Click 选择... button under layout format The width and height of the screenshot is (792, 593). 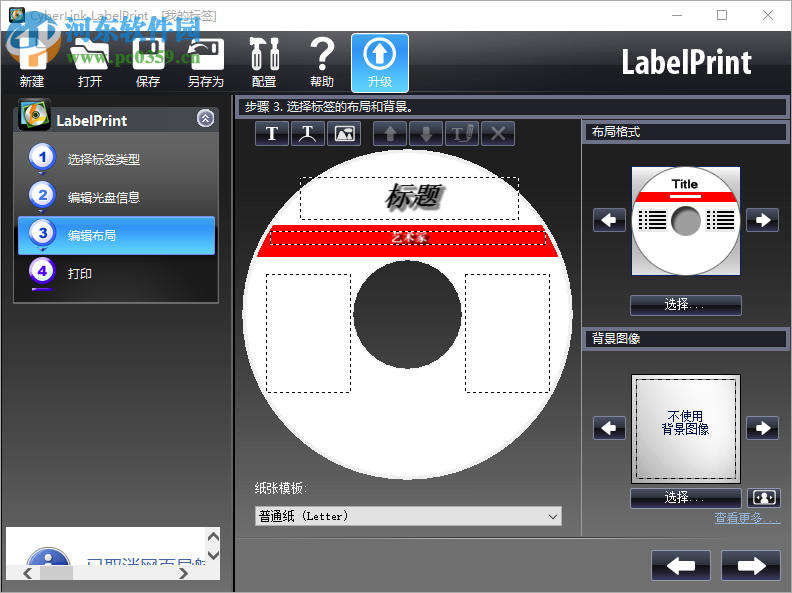click(x=685, y=305)
